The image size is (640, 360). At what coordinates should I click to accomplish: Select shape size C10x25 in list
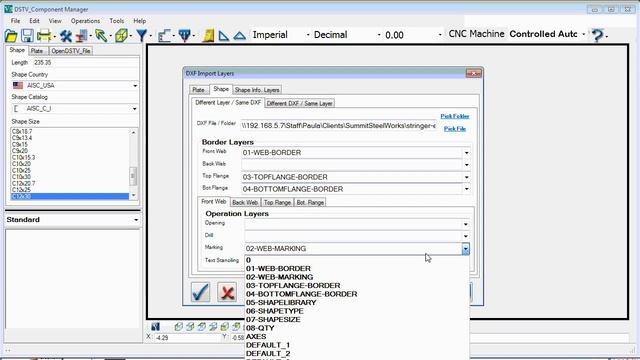pos(21,171)
